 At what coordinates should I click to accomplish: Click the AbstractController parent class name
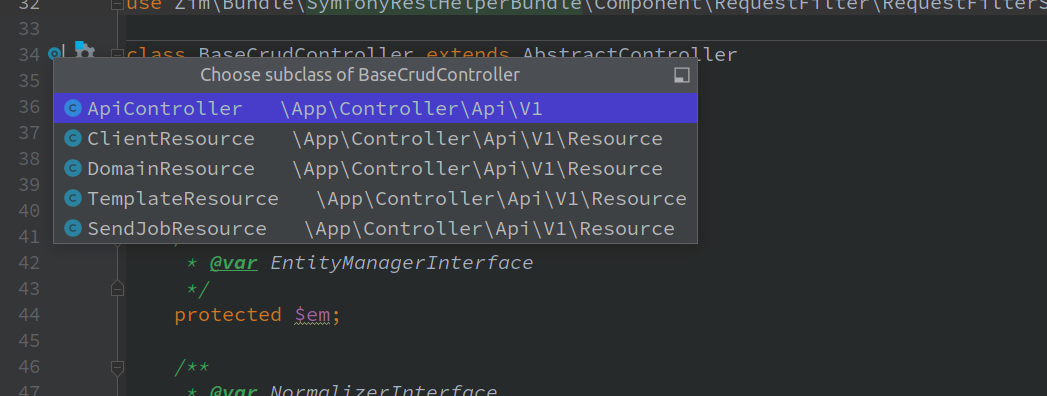(630, 54)
